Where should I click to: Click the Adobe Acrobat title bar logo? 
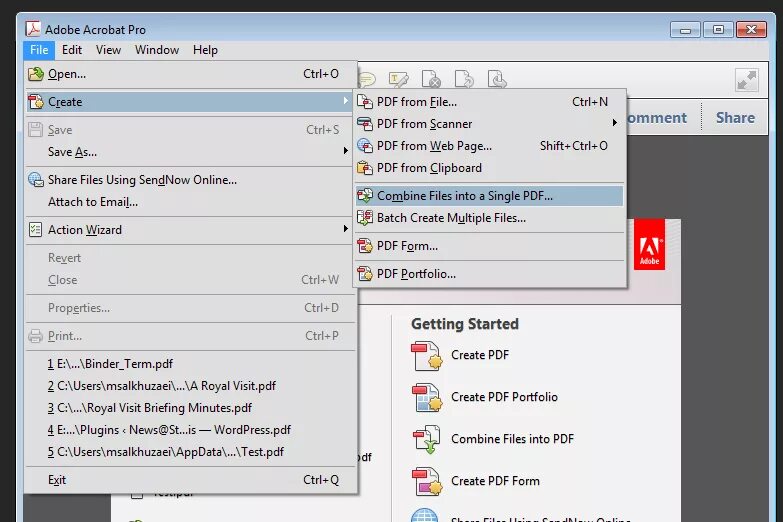(33, 29)
